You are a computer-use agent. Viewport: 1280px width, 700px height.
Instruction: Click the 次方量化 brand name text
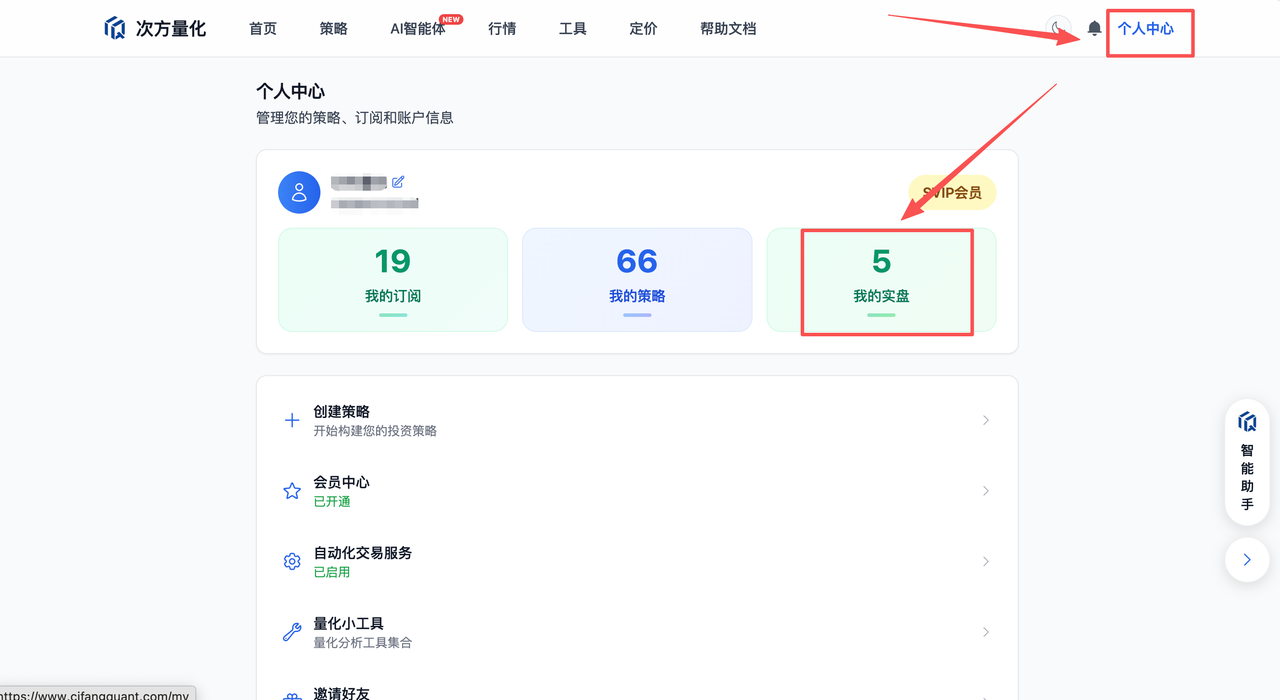171,29
